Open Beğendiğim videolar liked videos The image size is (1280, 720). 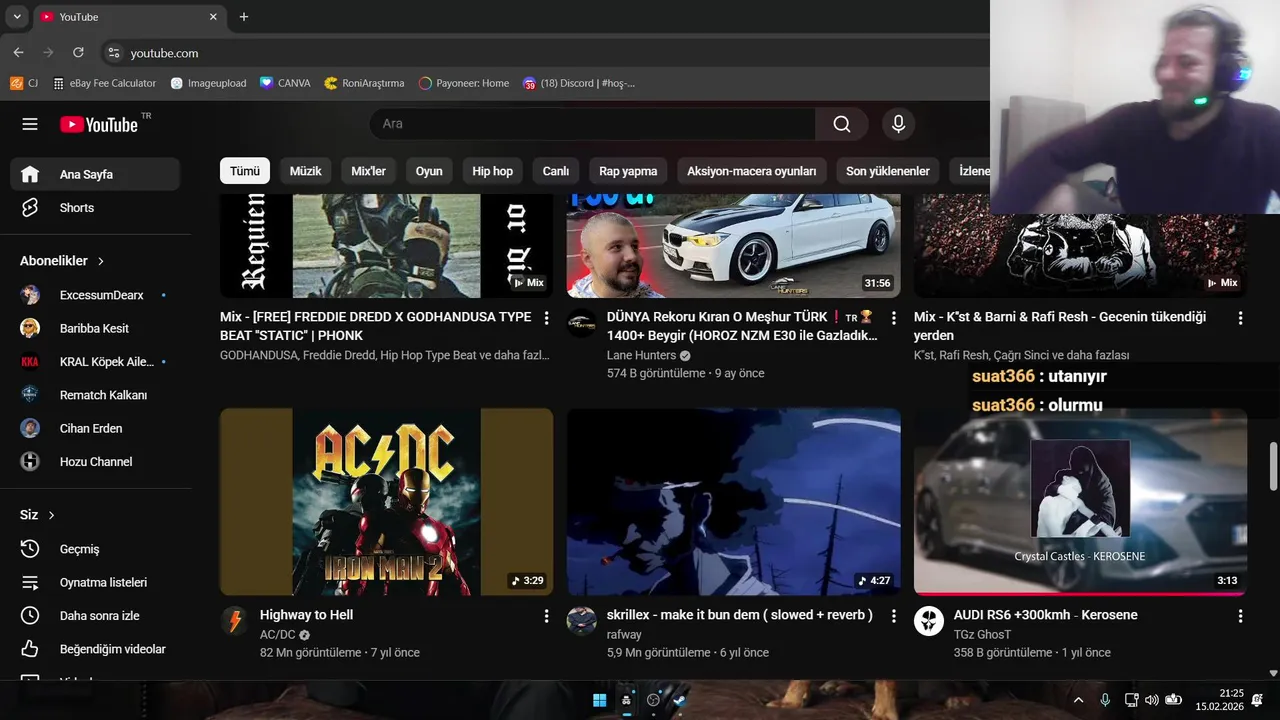(x=95, y=649)
